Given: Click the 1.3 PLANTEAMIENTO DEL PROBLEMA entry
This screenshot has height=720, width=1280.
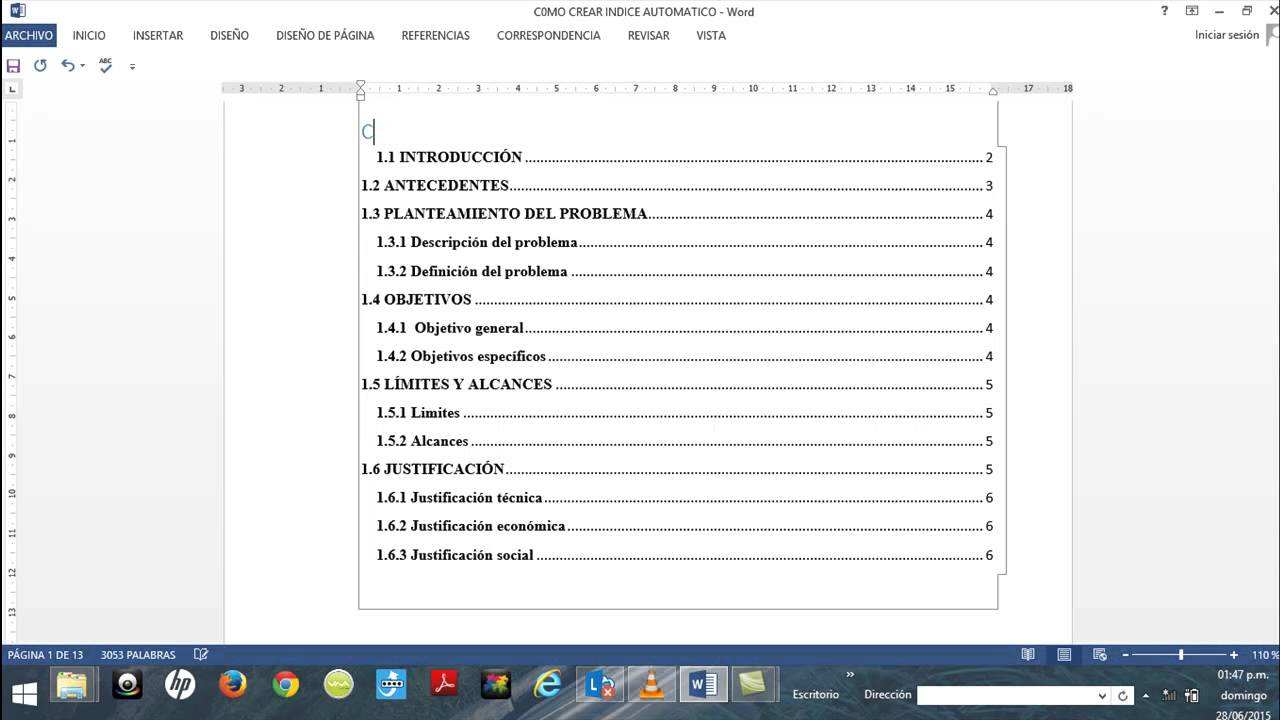Looking at the screenshot, I should tap(677, 214).
